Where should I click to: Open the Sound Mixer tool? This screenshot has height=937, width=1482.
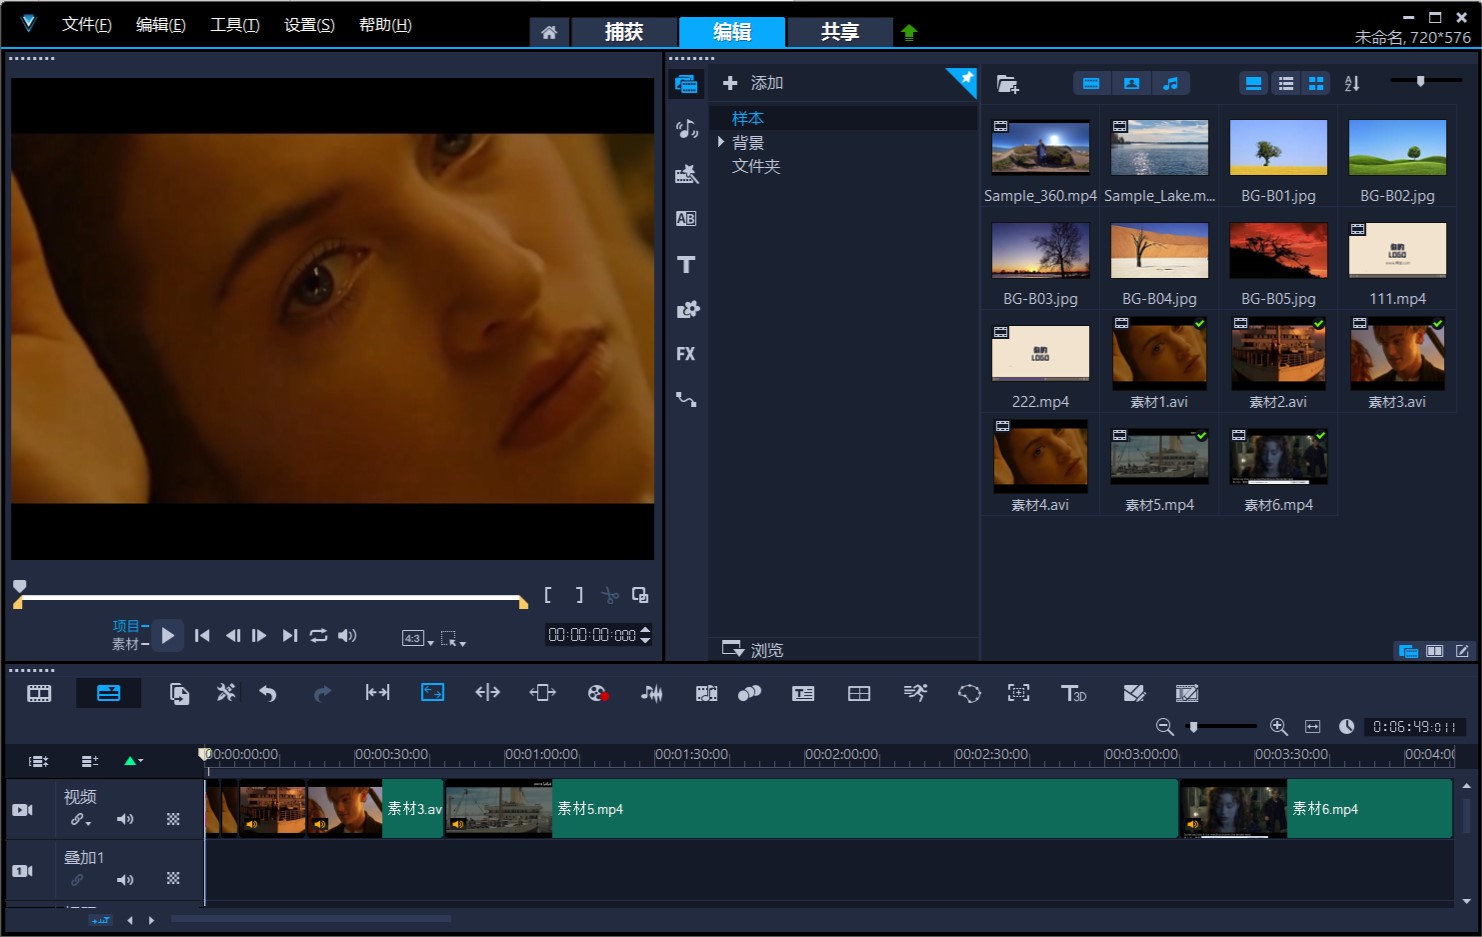coord(652,693)
